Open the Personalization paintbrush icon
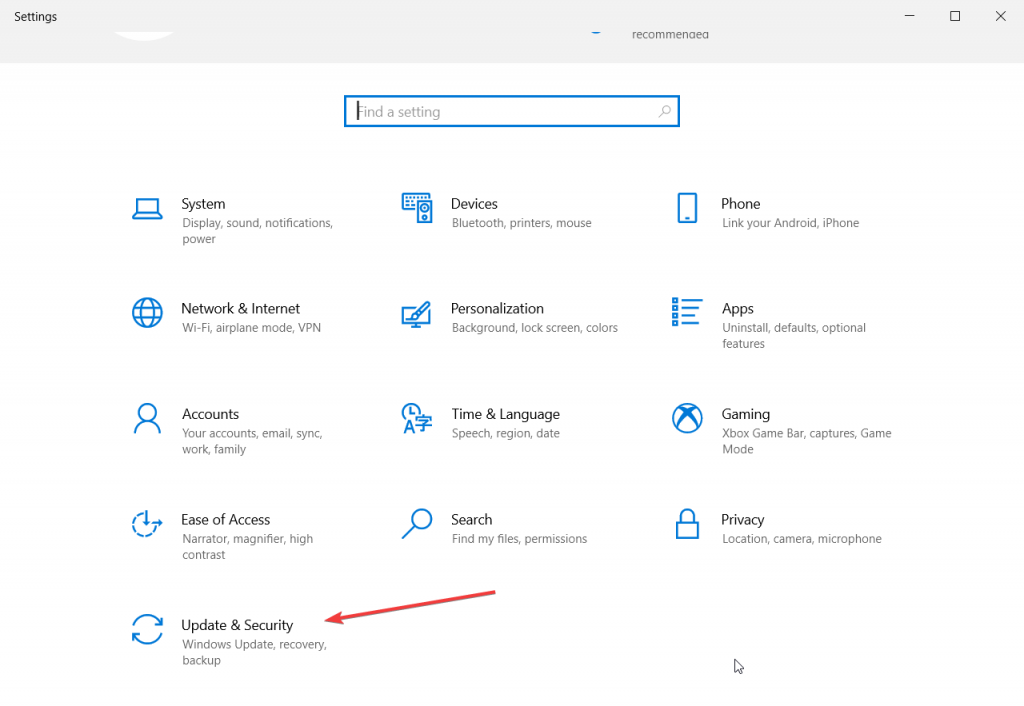The width and height of the screenshot is (1024, 706). click(x=417, y=313)
